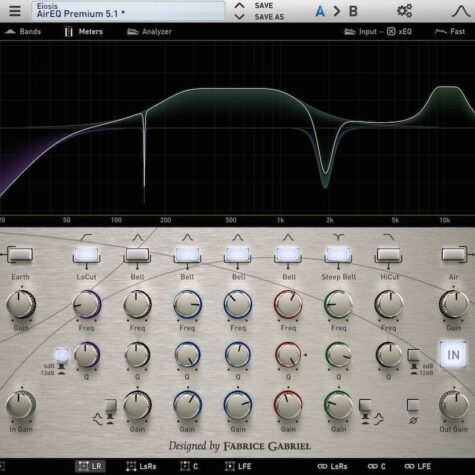Viewport: 475px width, 475px height.
Task: Click the SAVE AS button
Action: (x=269, y=17)
